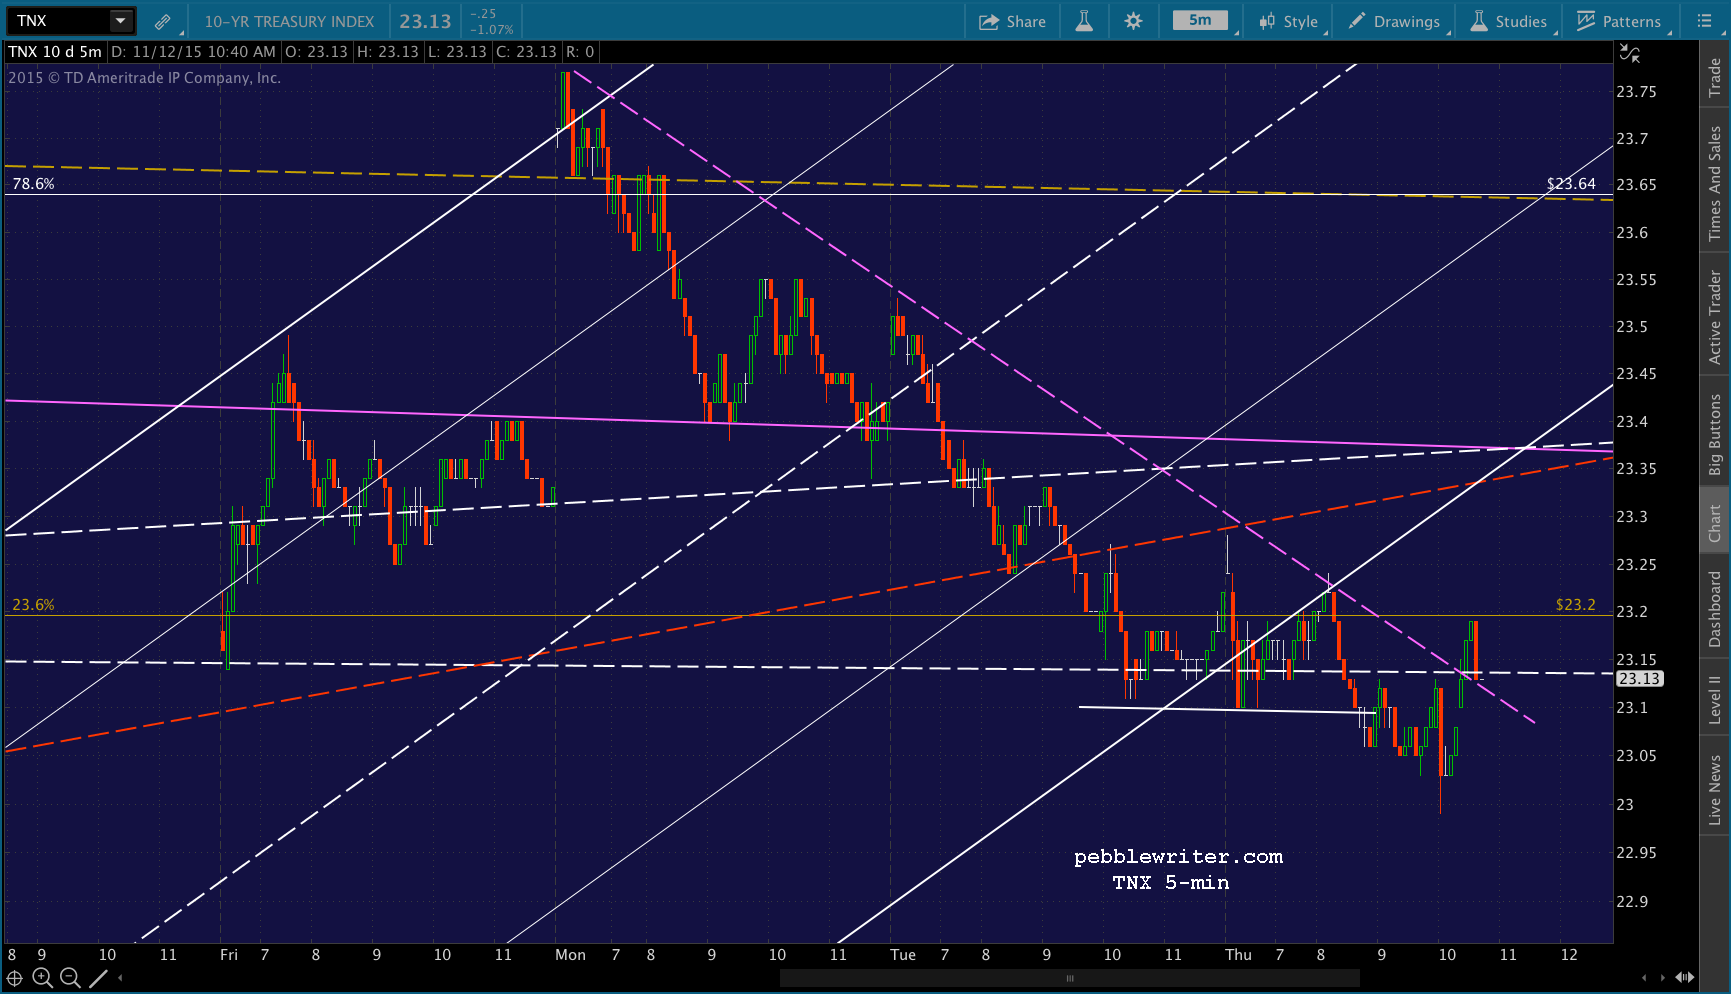Click the Tue label on time axis

(903, 955)
